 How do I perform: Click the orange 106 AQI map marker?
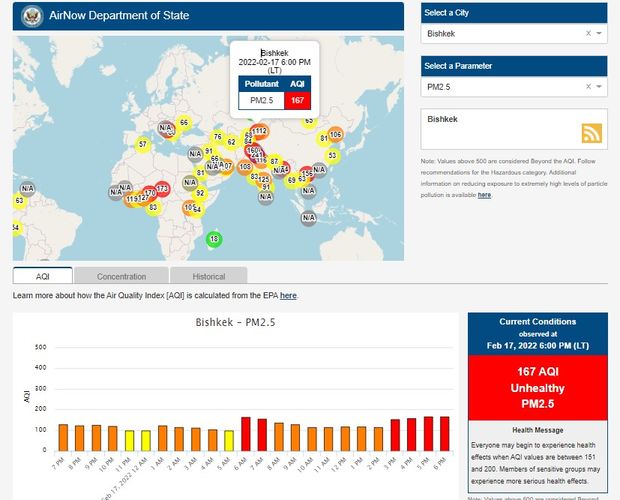point(335,135)
